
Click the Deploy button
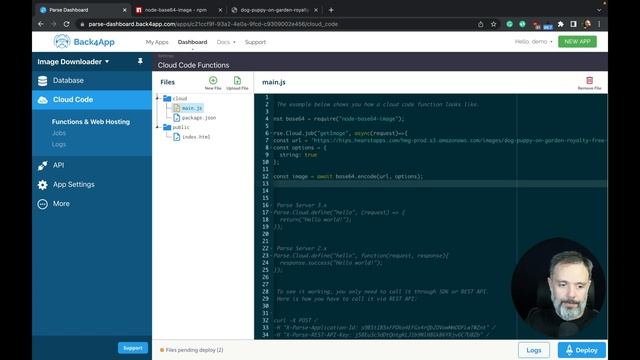(x=582, y=350)
